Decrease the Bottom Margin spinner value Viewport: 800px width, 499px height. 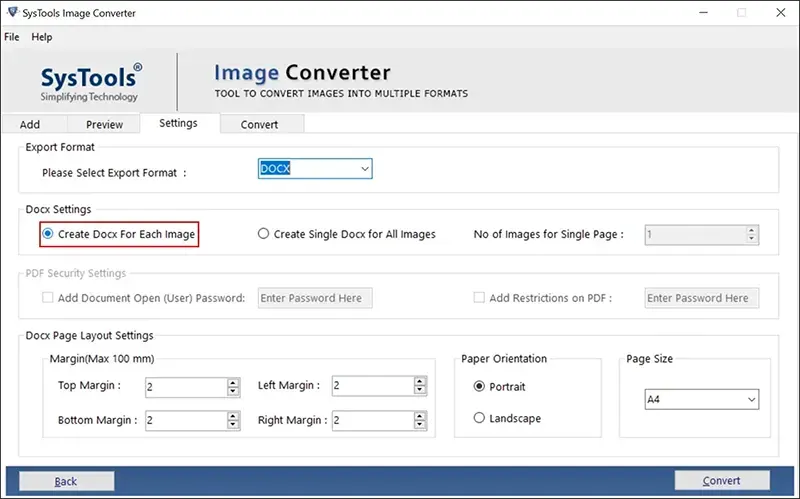click(233, 425)
